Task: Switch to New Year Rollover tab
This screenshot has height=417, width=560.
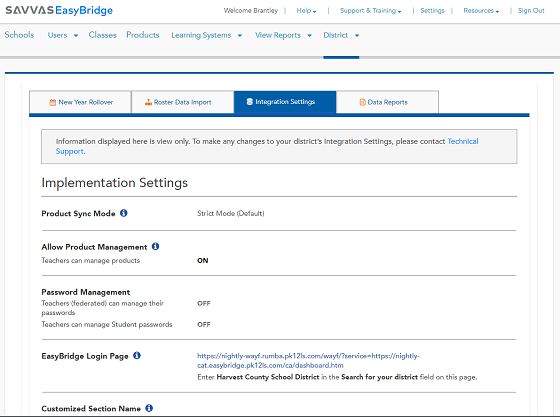Action: (x=80, y=102)
